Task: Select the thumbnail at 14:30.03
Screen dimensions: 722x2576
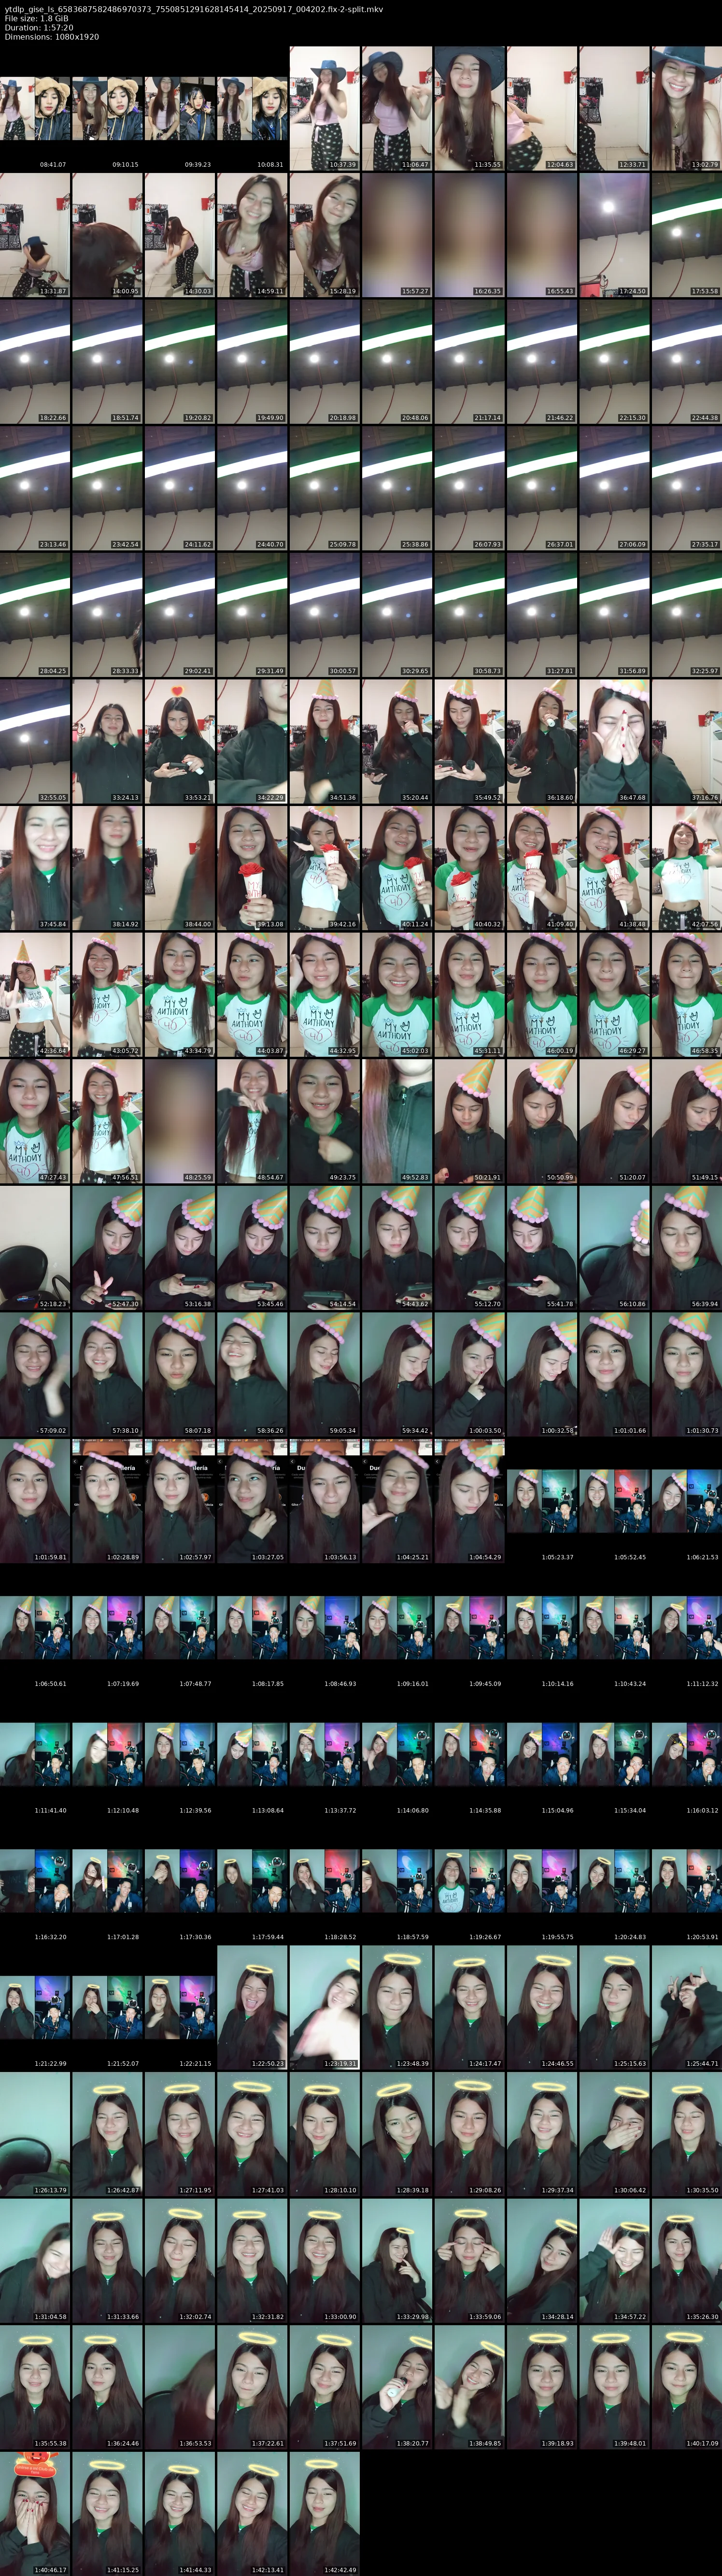Action: [x=180, y=235]
